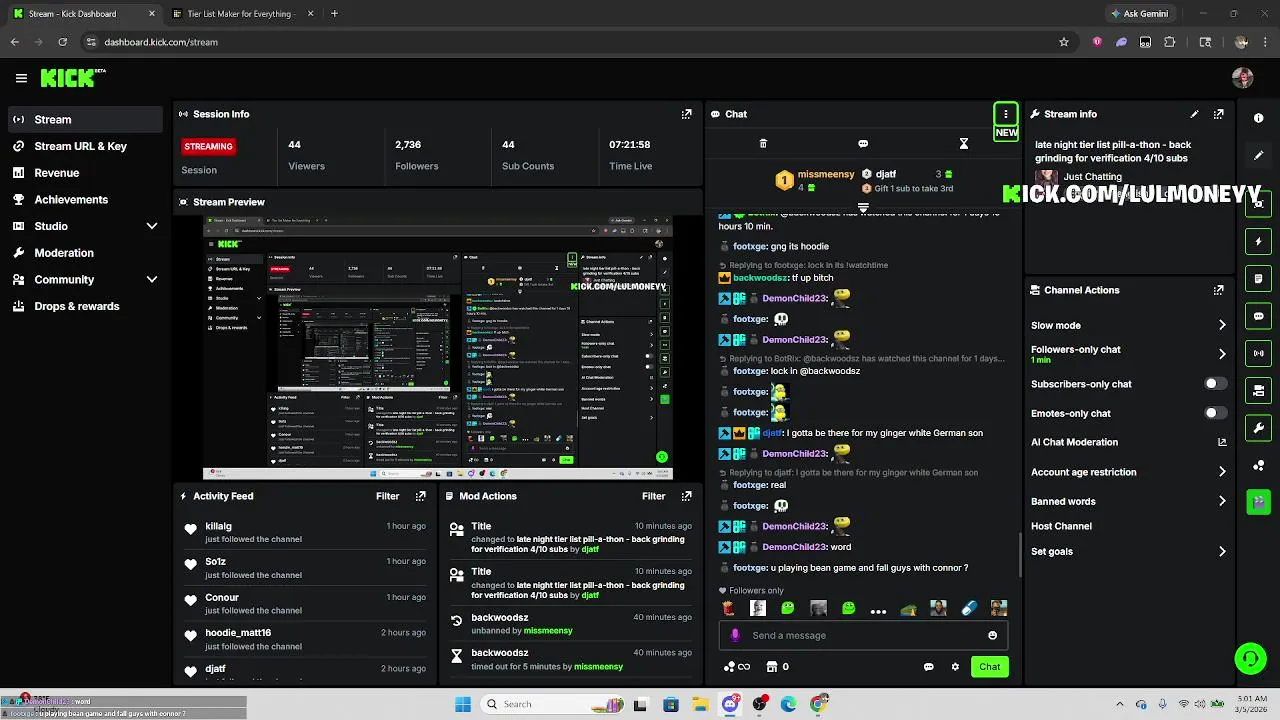Click the Windows taskbar Search box
This screenshot has height=720, width=1280.
click(553, 704)
